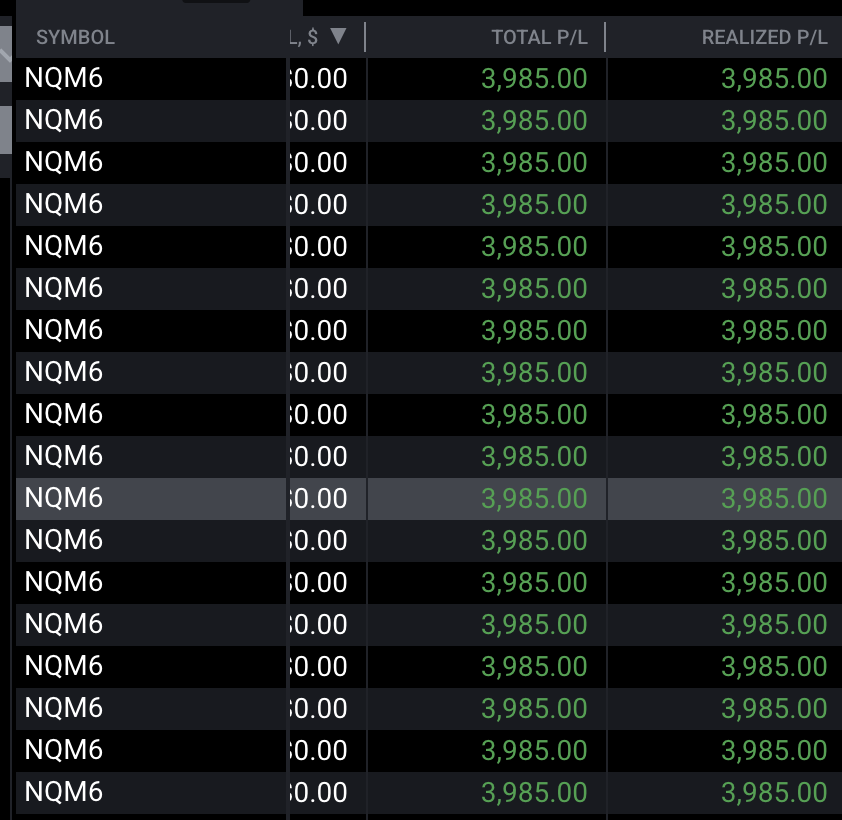Viewport: 842px width, 820px height.
Task: Click first row's TOTAL P/L value 3,985.00
Action: click(x=534, y=79)
